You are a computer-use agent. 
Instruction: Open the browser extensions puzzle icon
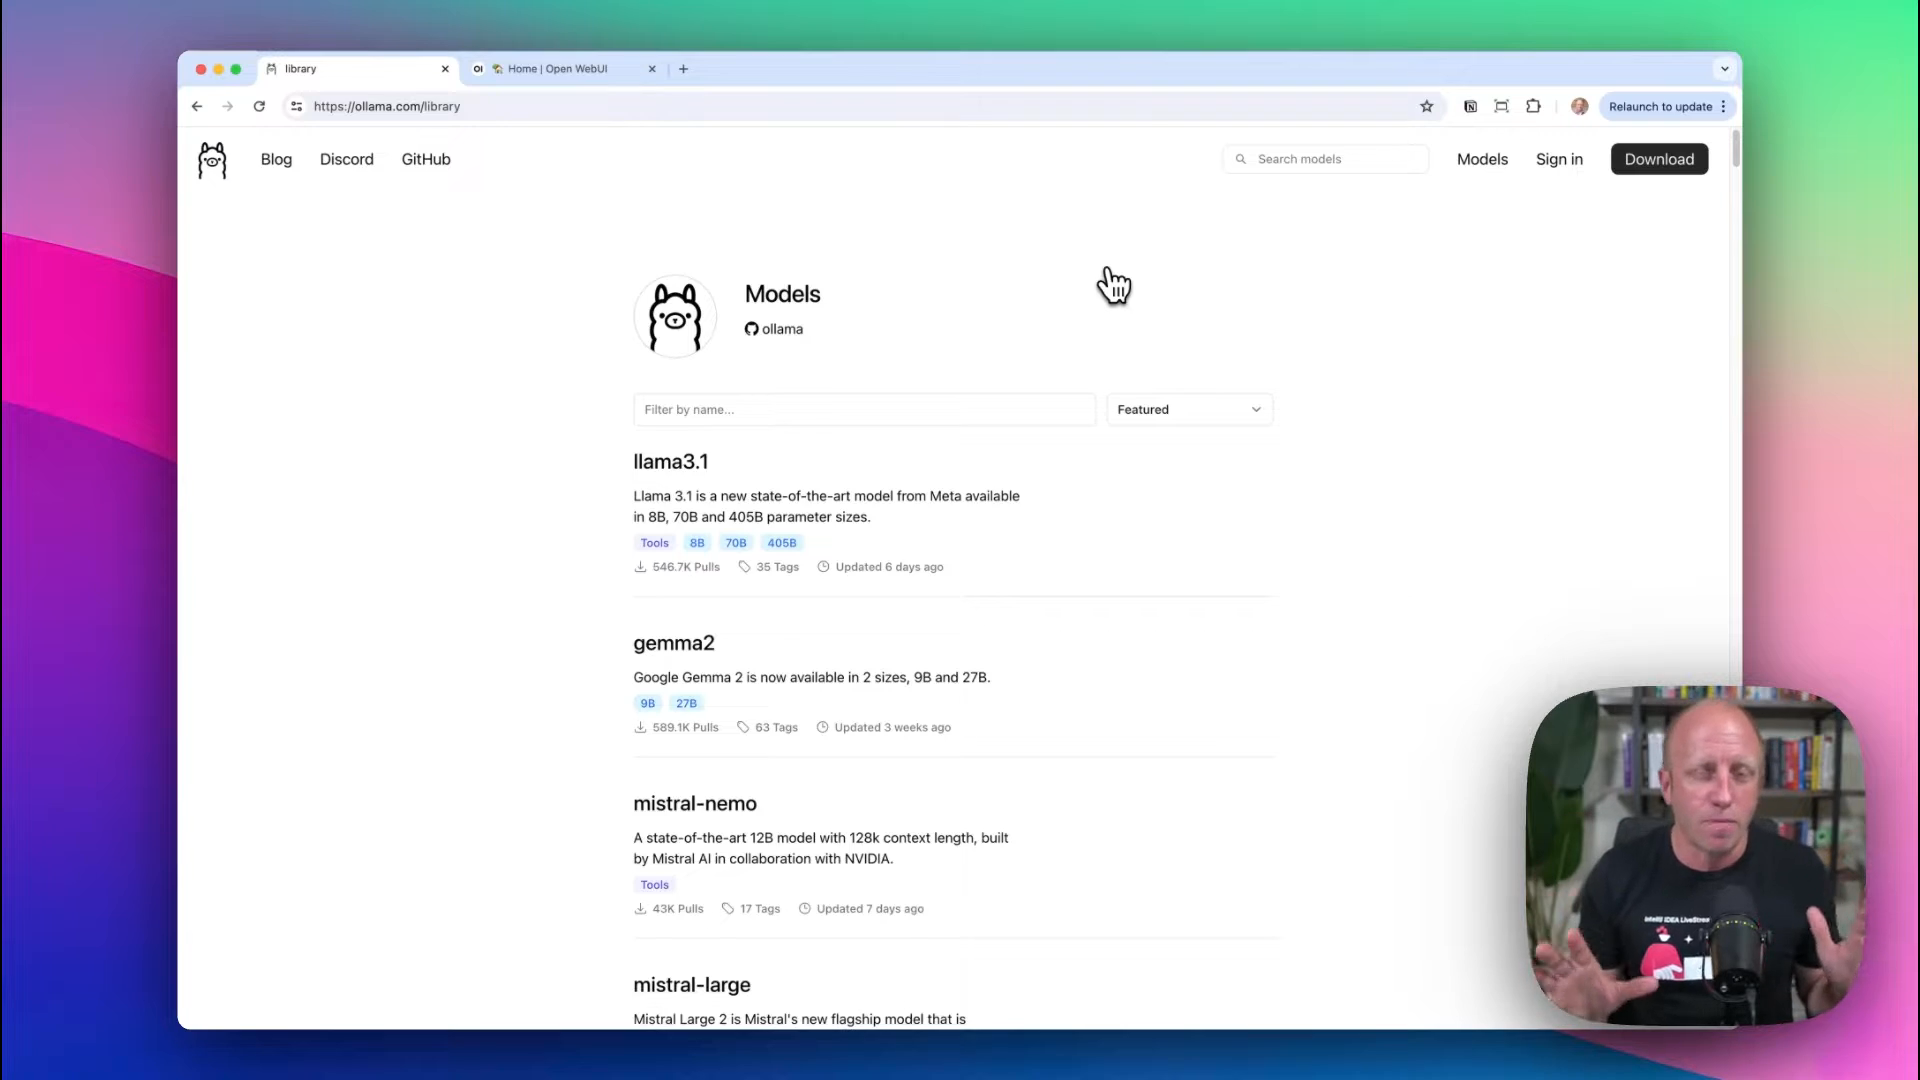(x=1533, y=107)
